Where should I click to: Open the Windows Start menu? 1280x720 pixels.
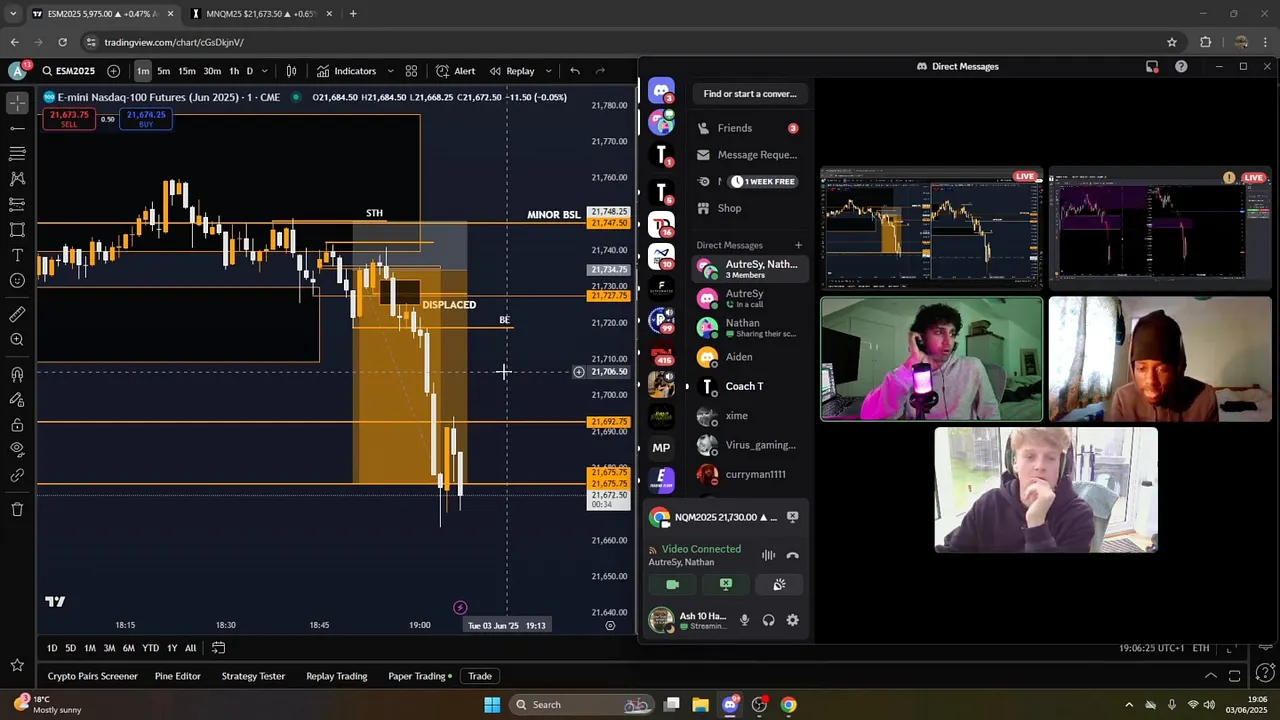(x=492, y=705)
